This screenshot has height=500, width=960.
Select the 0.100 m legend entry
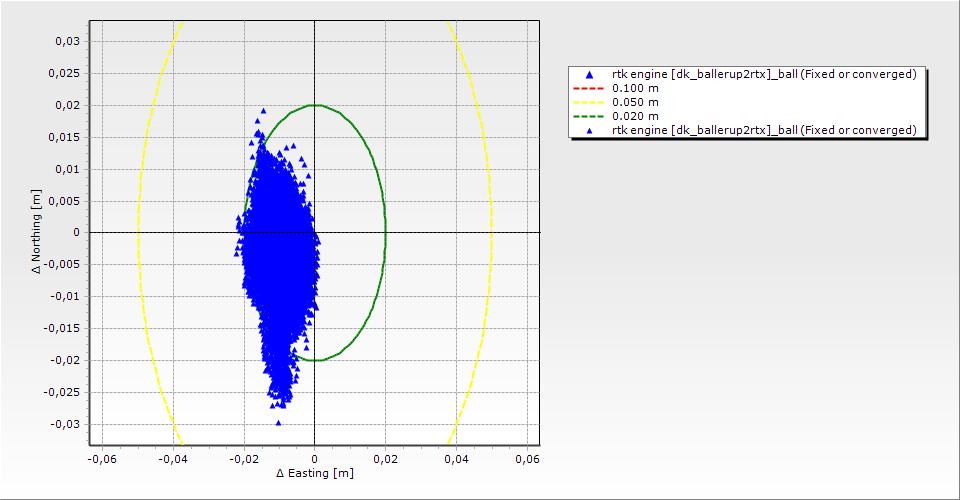[635, 88]
